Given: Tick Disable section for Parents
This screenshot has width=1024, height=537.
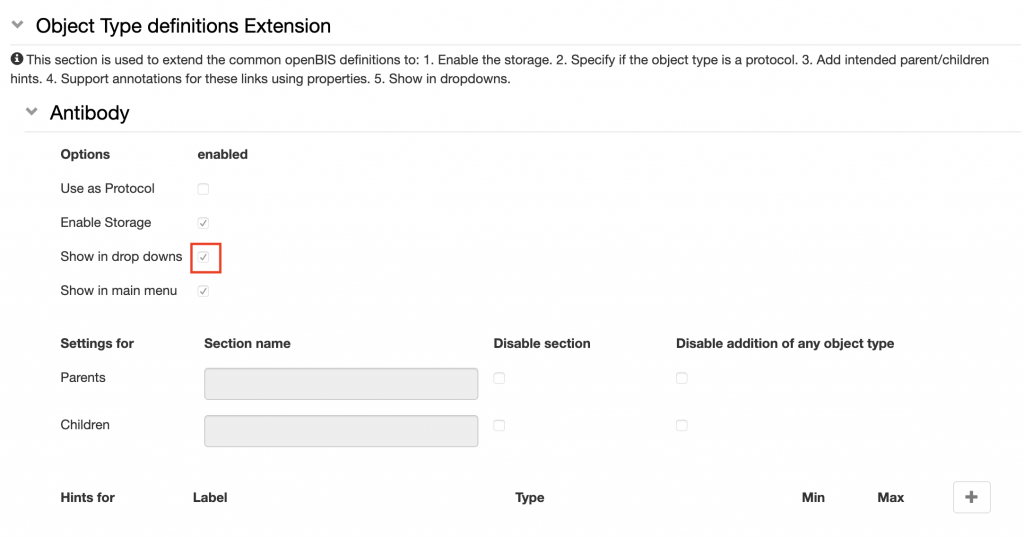Looking at the screenshot, I should (x=499, y=378).
